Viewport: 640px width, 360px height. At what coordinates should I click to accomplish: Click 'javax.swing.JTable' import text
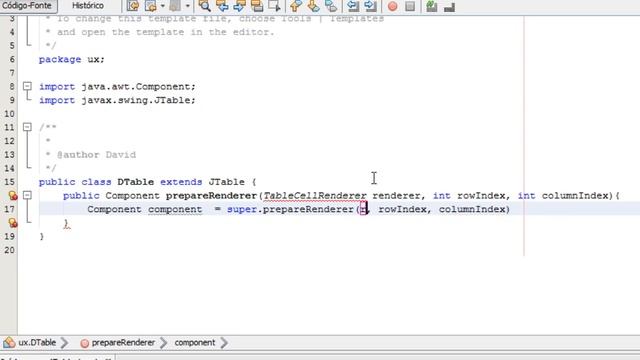136,100
